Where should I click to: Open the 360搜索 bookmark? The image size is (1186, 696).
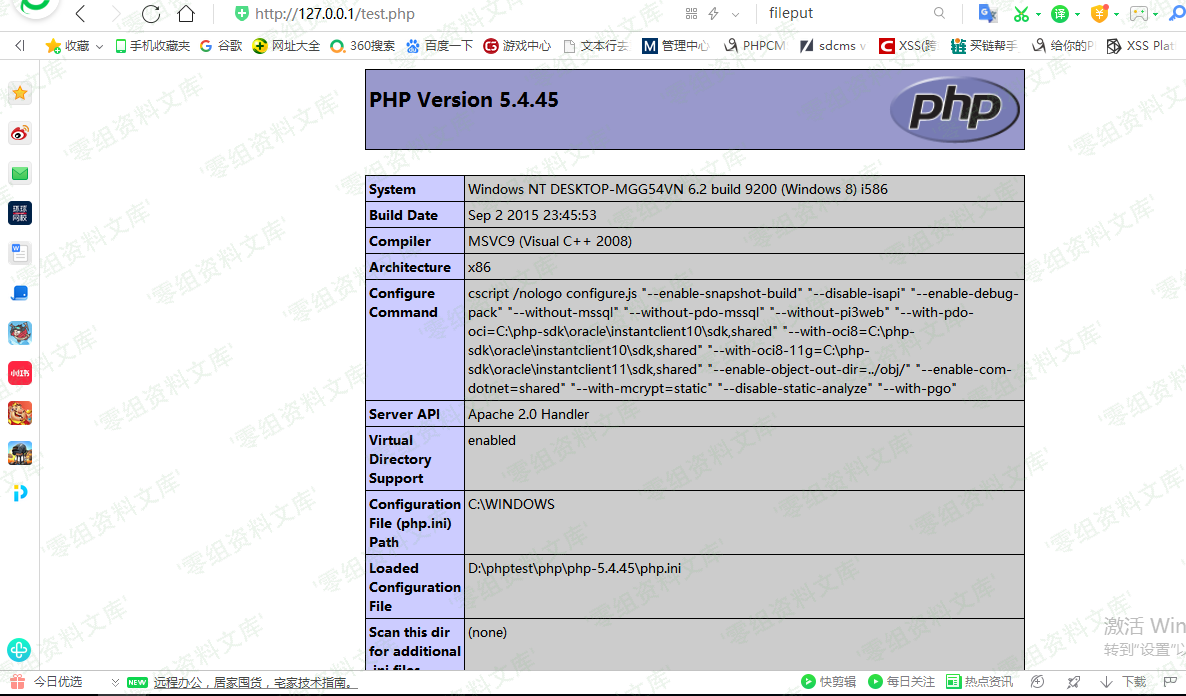362,46
